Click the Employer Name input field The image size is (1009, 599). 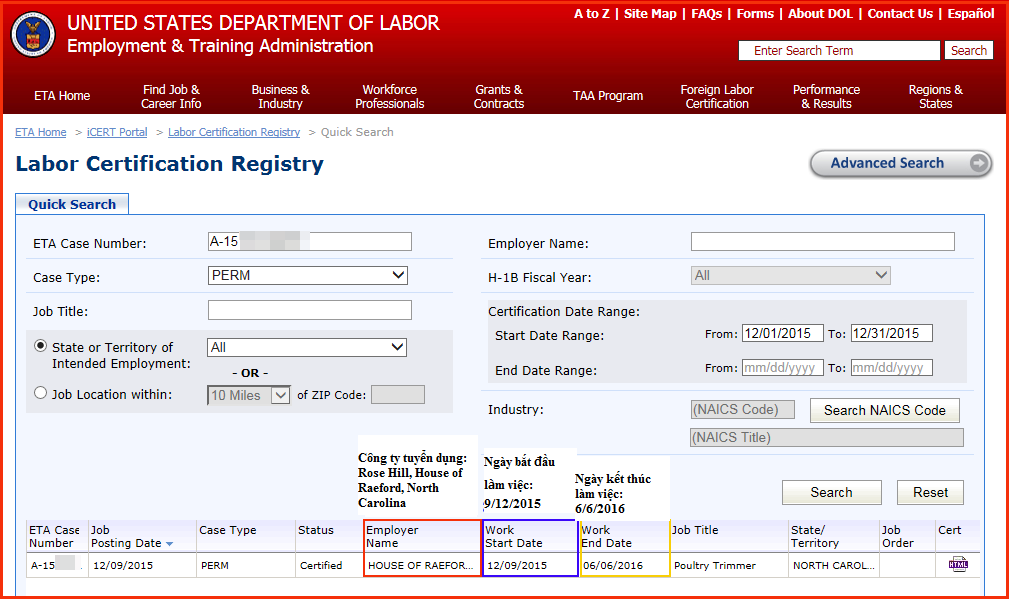tap(822, 242)
